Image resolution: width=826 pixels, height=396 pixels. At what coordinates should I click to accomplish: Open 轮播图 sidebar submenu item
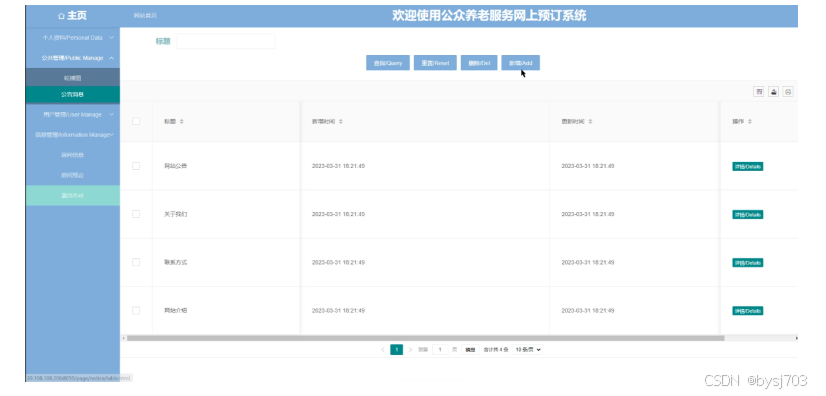[73, 78]
